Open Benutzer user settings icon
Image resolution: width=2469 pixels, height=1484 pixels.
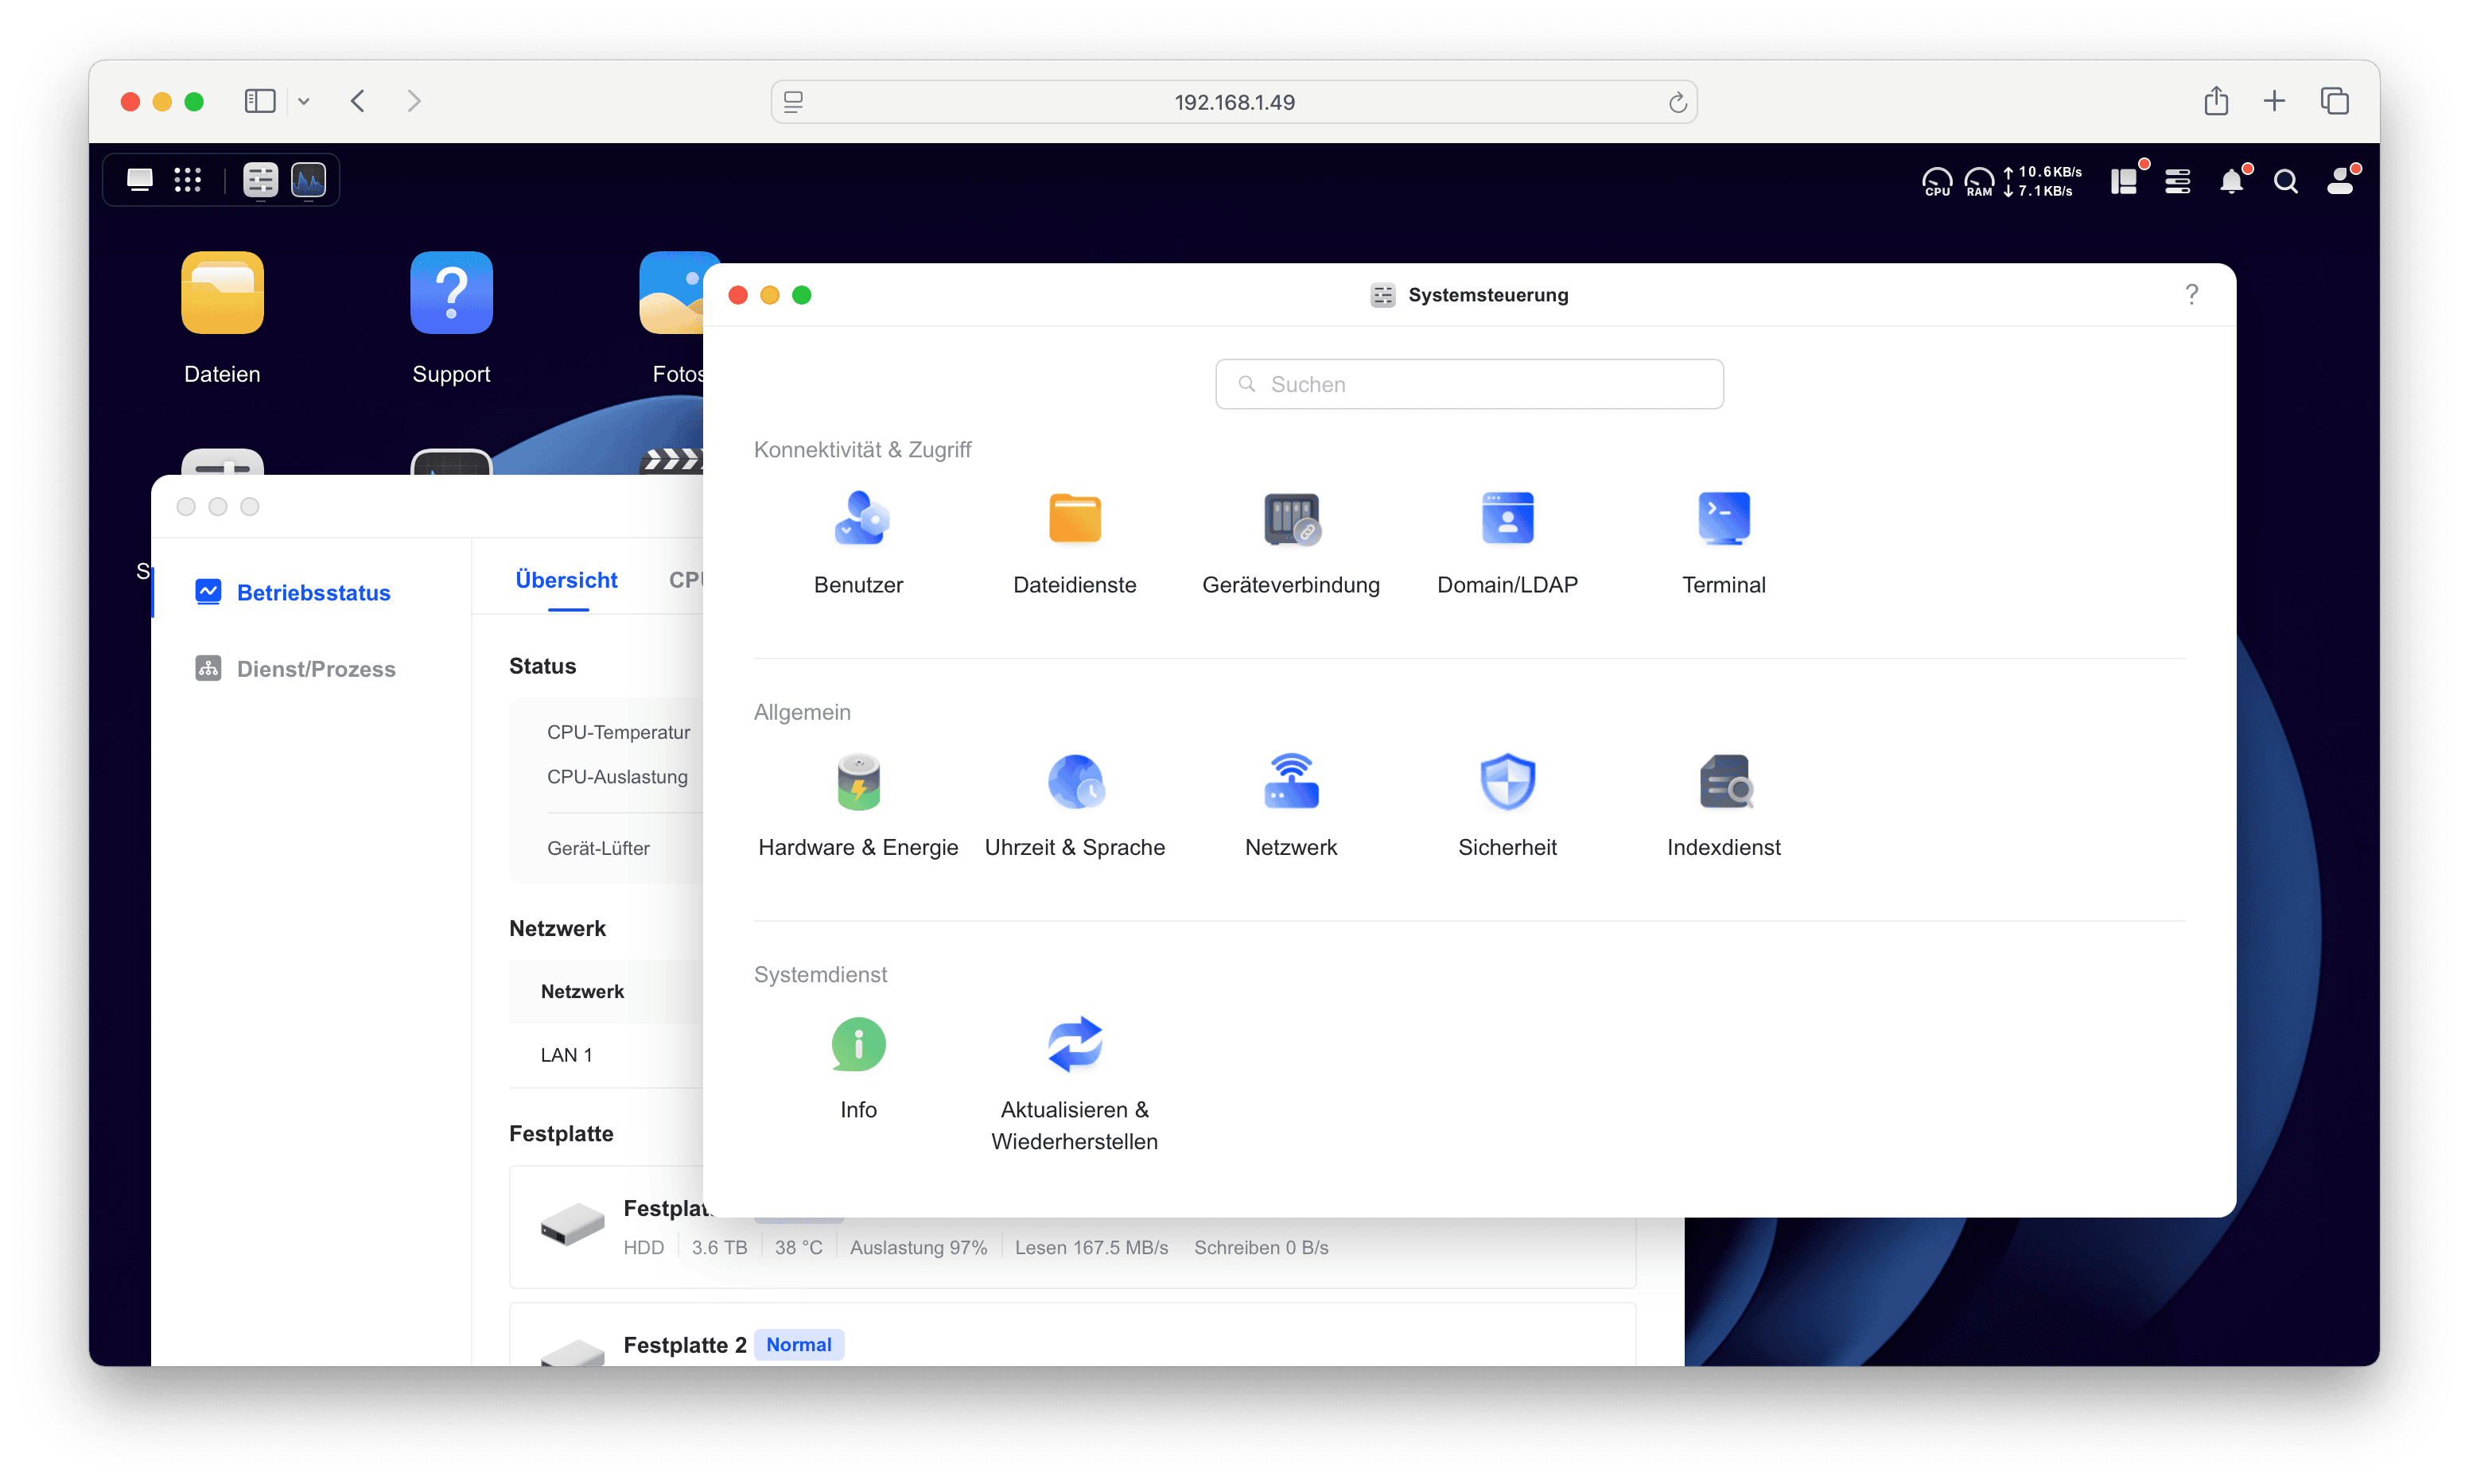pos(858,519)
